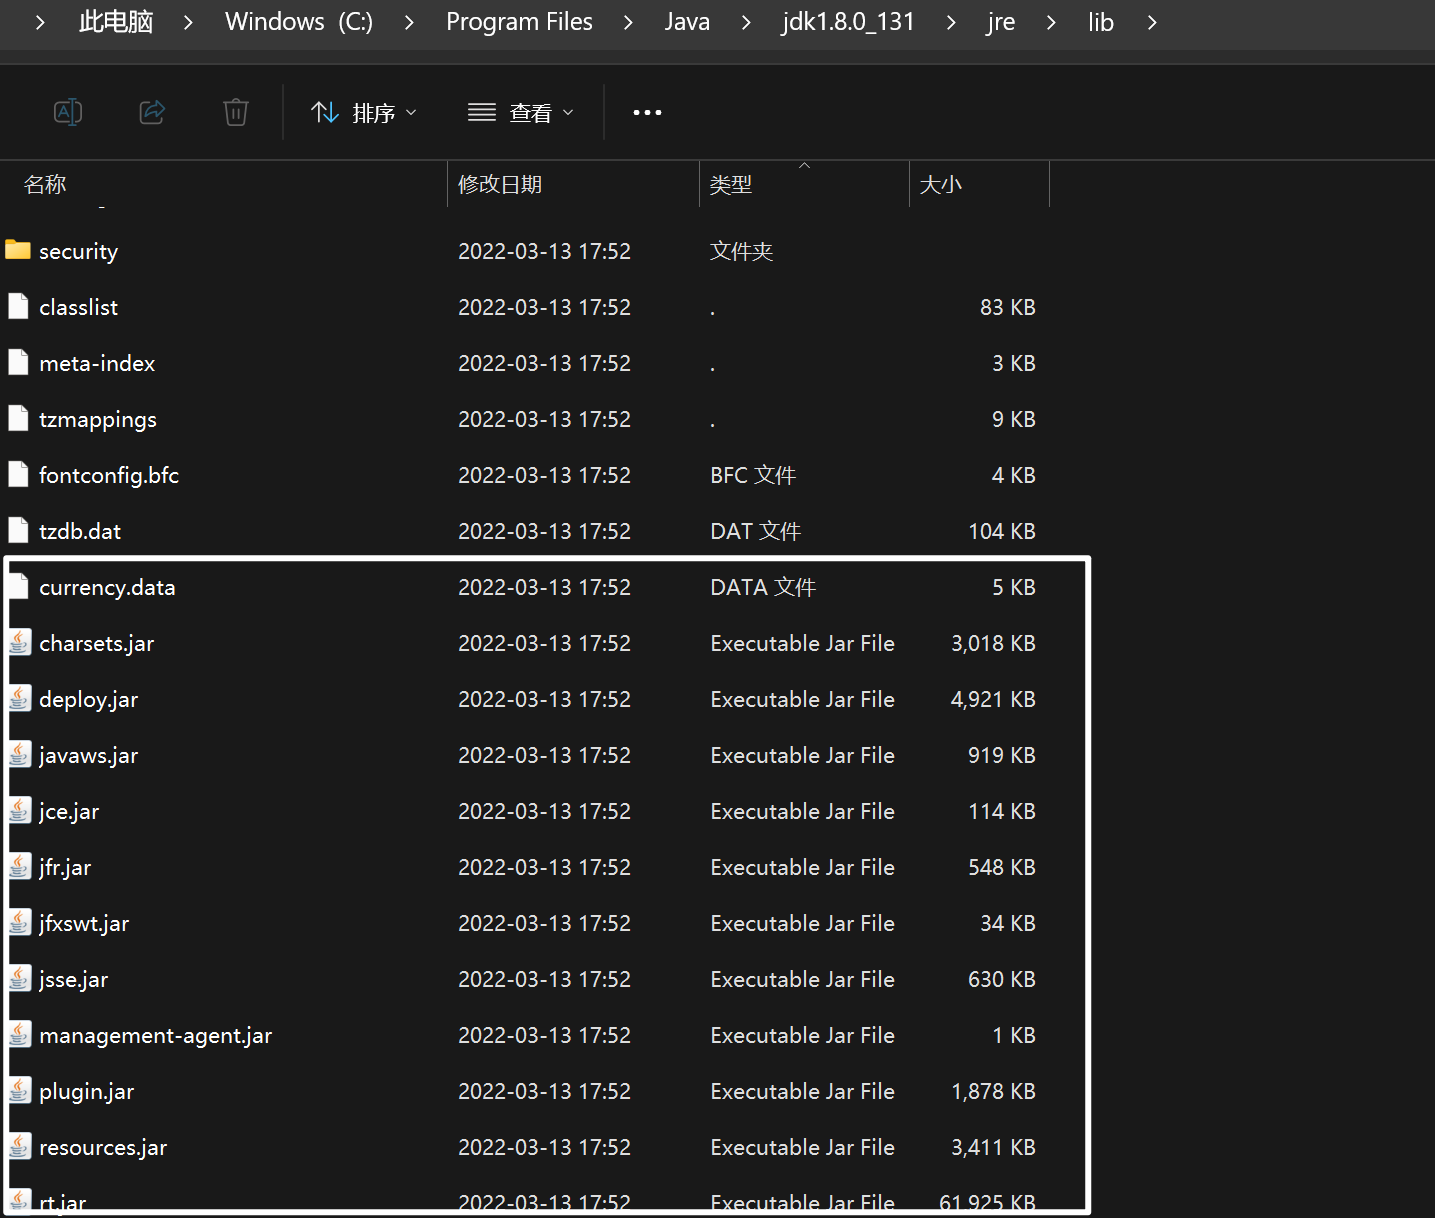Go to Program Files in the breadcrumb

pos(519,22)
